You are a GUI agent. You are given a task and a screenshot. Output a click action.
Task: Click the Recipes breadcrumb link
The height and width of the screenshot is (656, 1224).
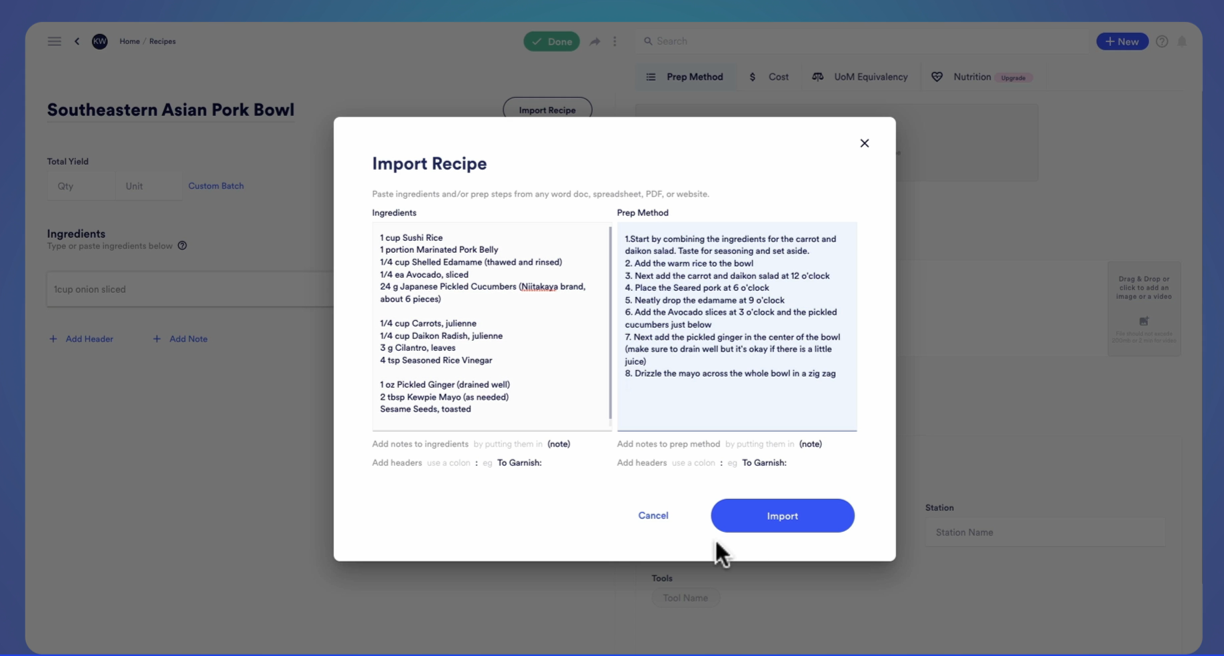(162, 41)
